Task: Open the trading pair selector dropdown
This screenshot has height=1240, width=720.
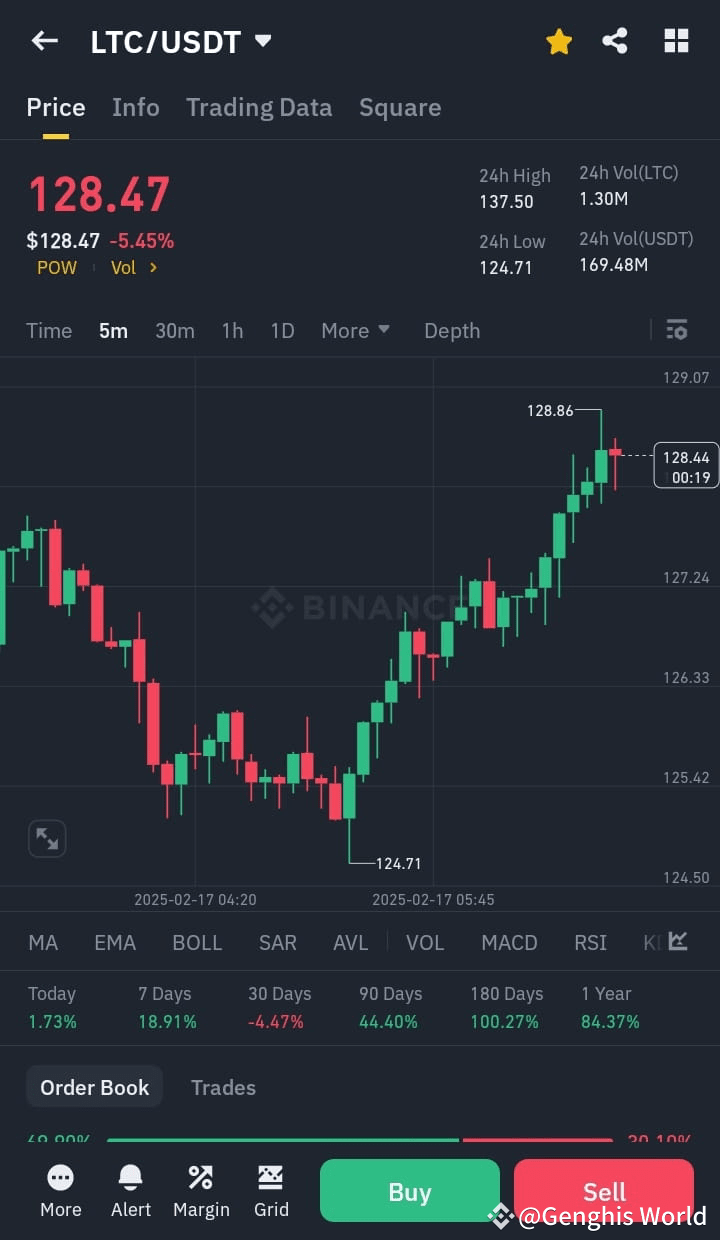Action: (x=262, y=41)
